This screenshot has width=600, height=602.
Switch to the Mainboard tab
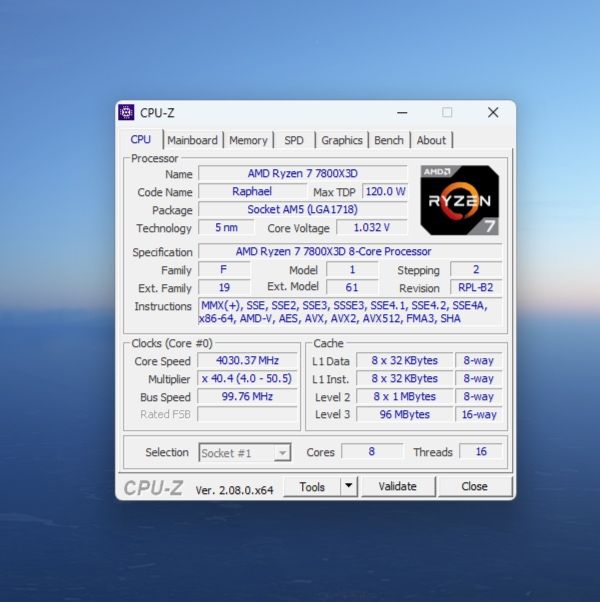click(x=192, y=141)
